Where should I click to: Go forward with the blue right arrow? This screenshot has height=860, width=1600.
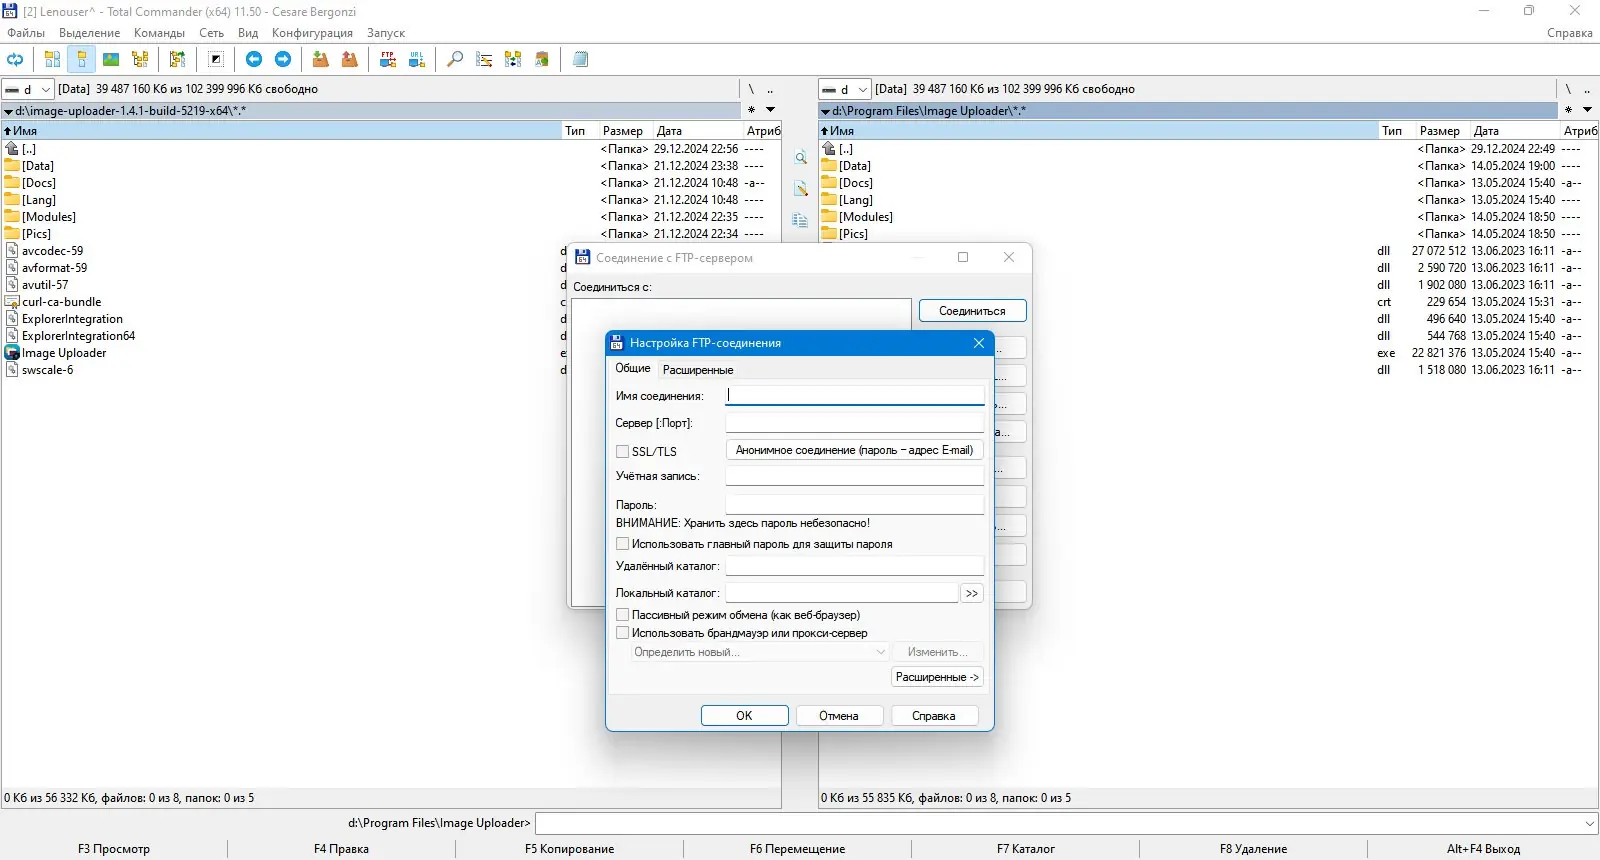pyautogui.click(x=283, y=59)
